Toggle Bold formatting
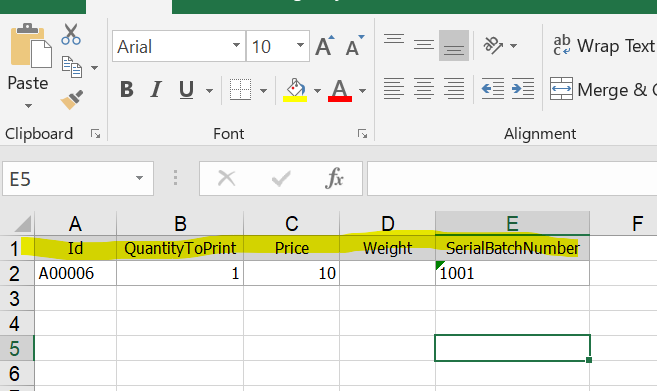This screenshot has width=657, height=391. point(127,89)
